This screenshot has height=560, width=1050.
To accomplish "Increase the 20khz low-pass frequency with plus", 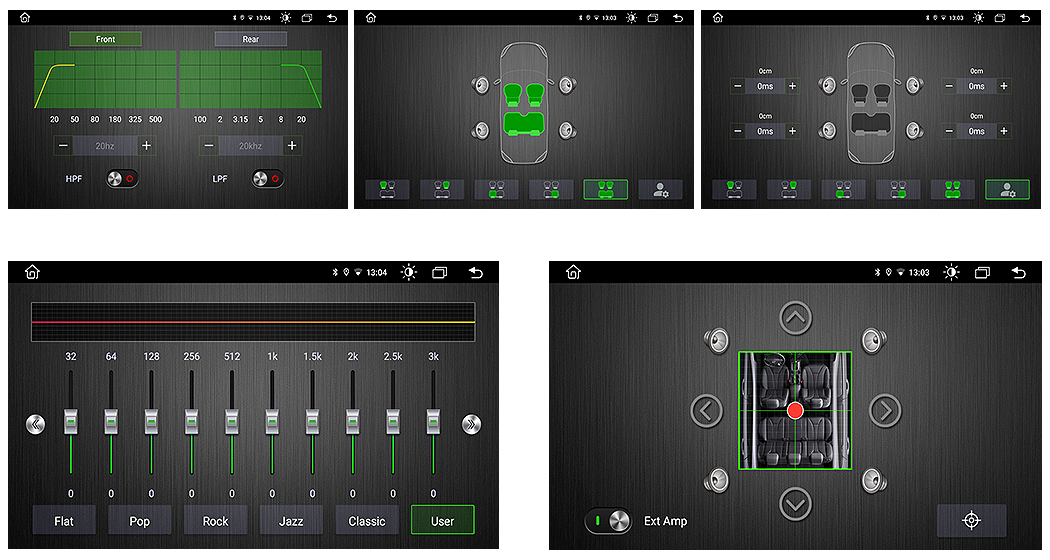I will [x=292, y=145].
